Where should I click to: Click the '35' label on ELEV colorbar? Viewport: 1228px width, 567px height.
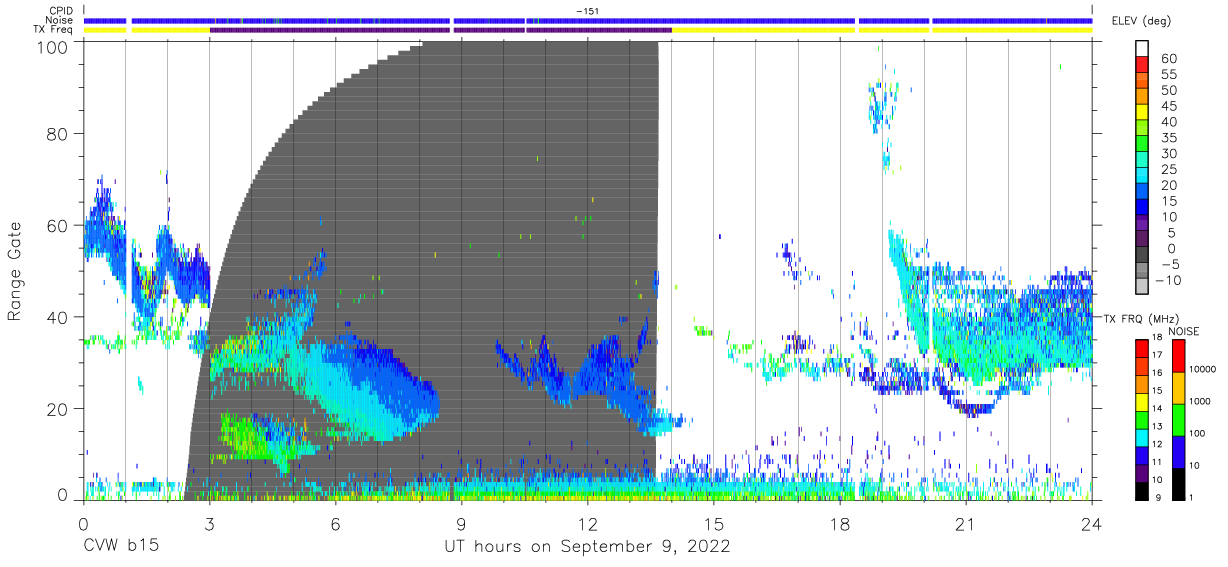(x=1168, y=138)
